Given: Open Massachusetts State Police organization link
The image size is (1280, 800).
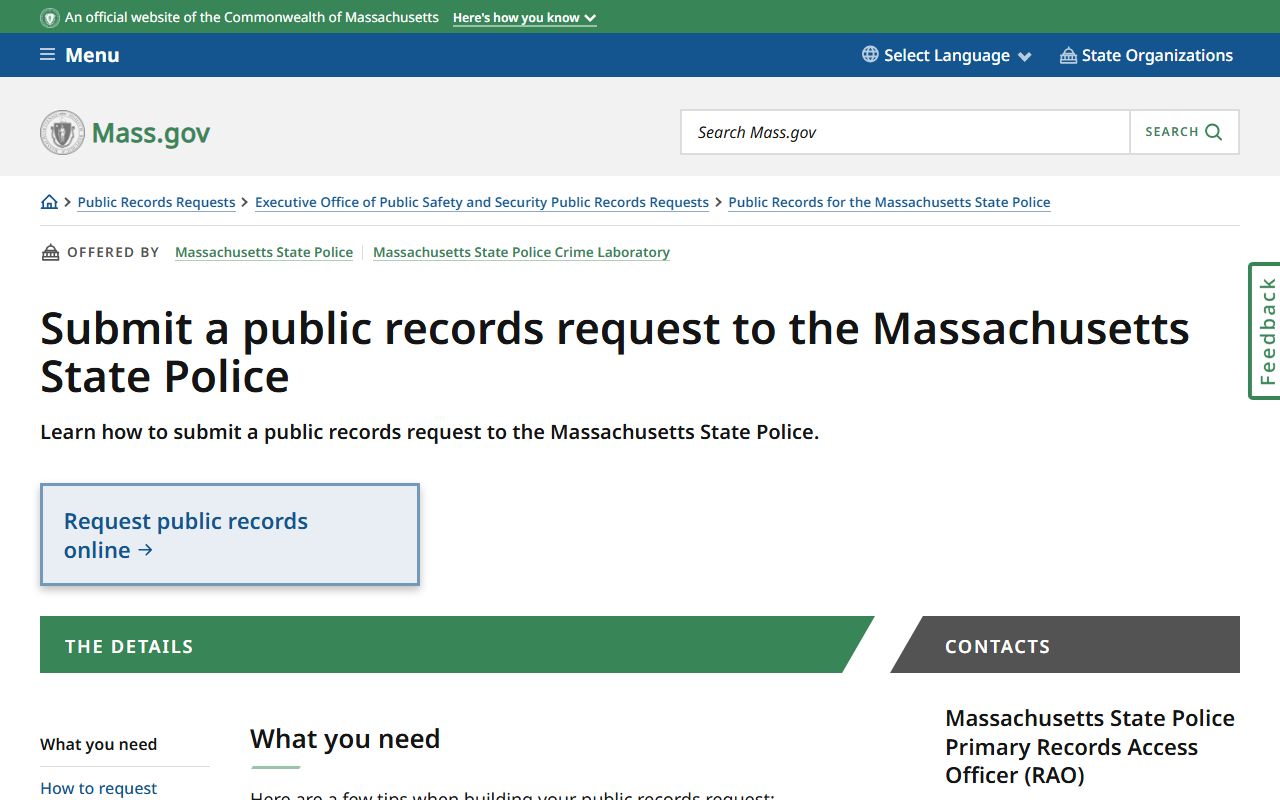Looking at the screenshot, I should 264,252.
